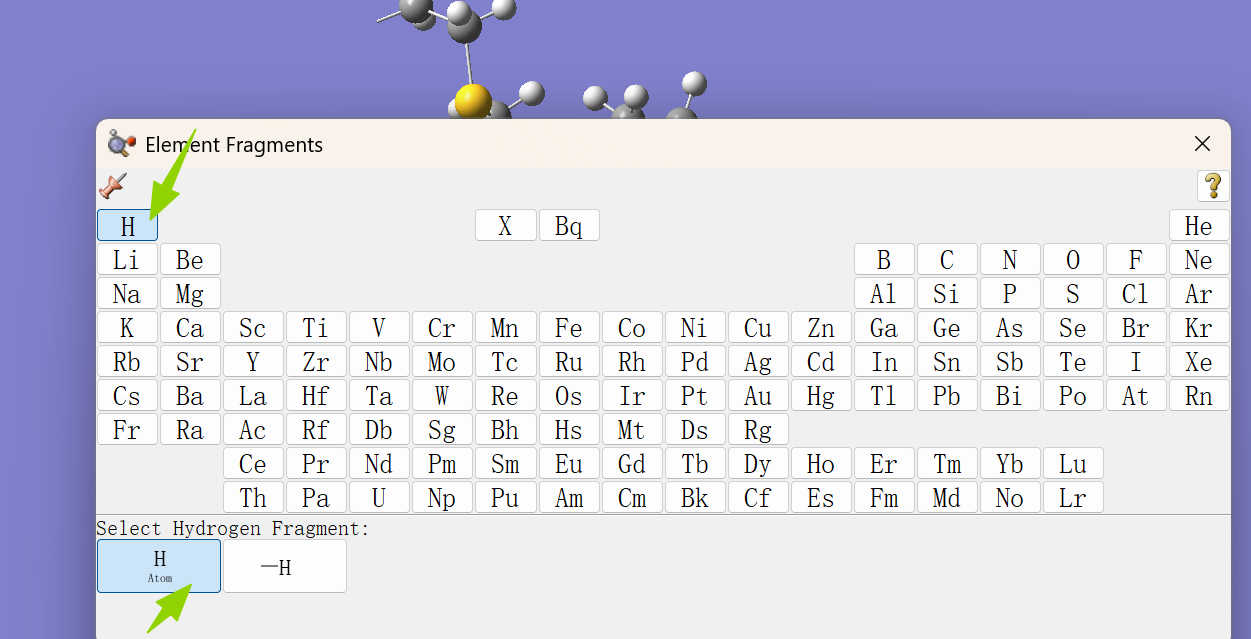Select the Oxygen element
This screenshot has height=639, width=1251.
point(1072,260)
